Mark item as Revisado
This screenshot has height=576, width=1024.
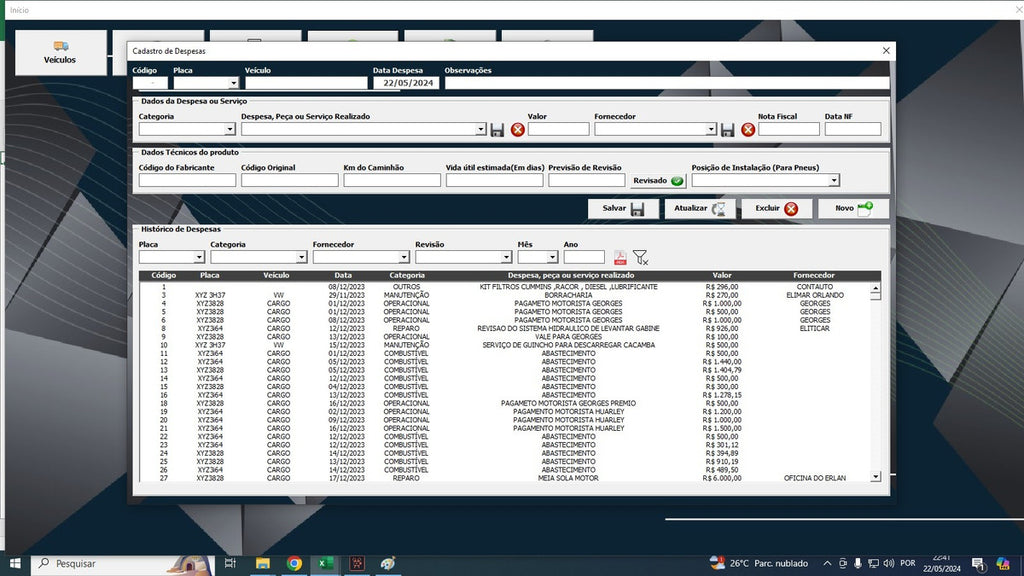[x=658, y=180]
